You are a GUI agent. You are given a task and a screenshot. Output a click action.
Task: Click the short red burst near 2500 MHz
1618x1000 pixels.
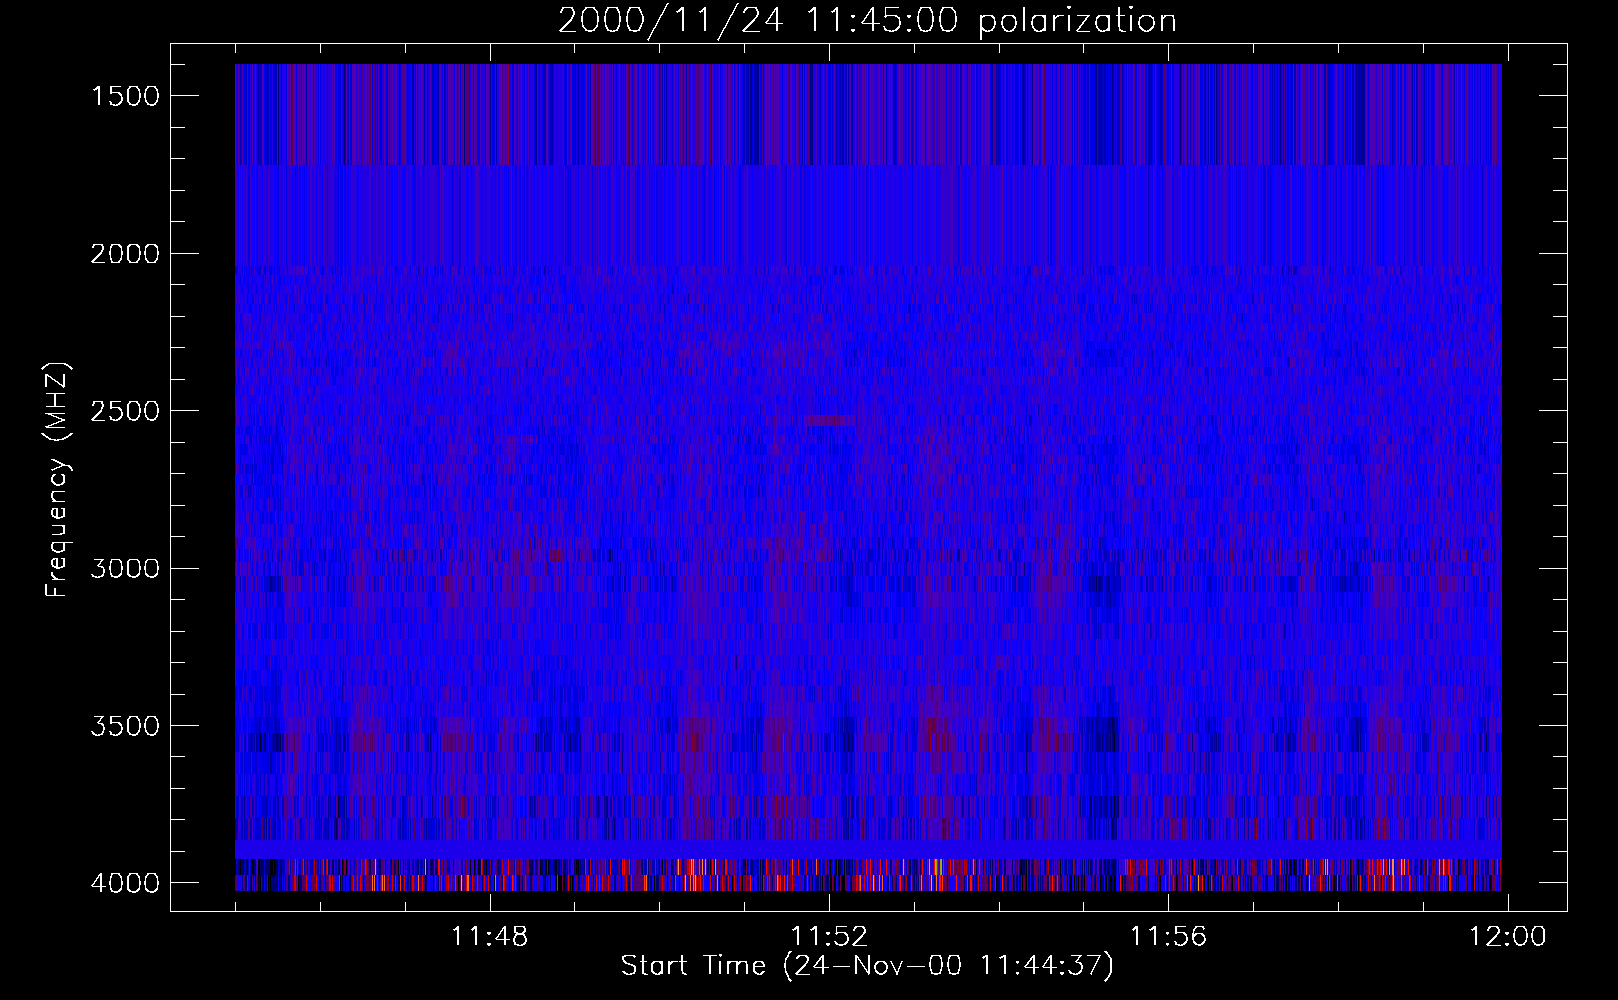pos(831,421)
